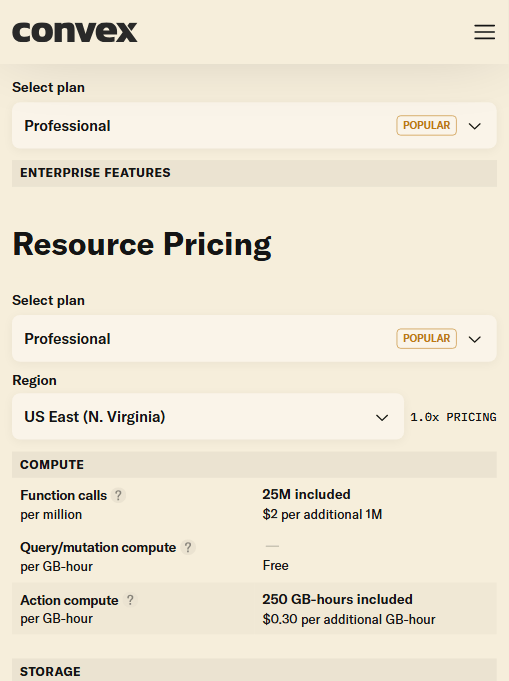Open the top Select plan dropdown
The image size is (509, 681).
click(254, 126)
